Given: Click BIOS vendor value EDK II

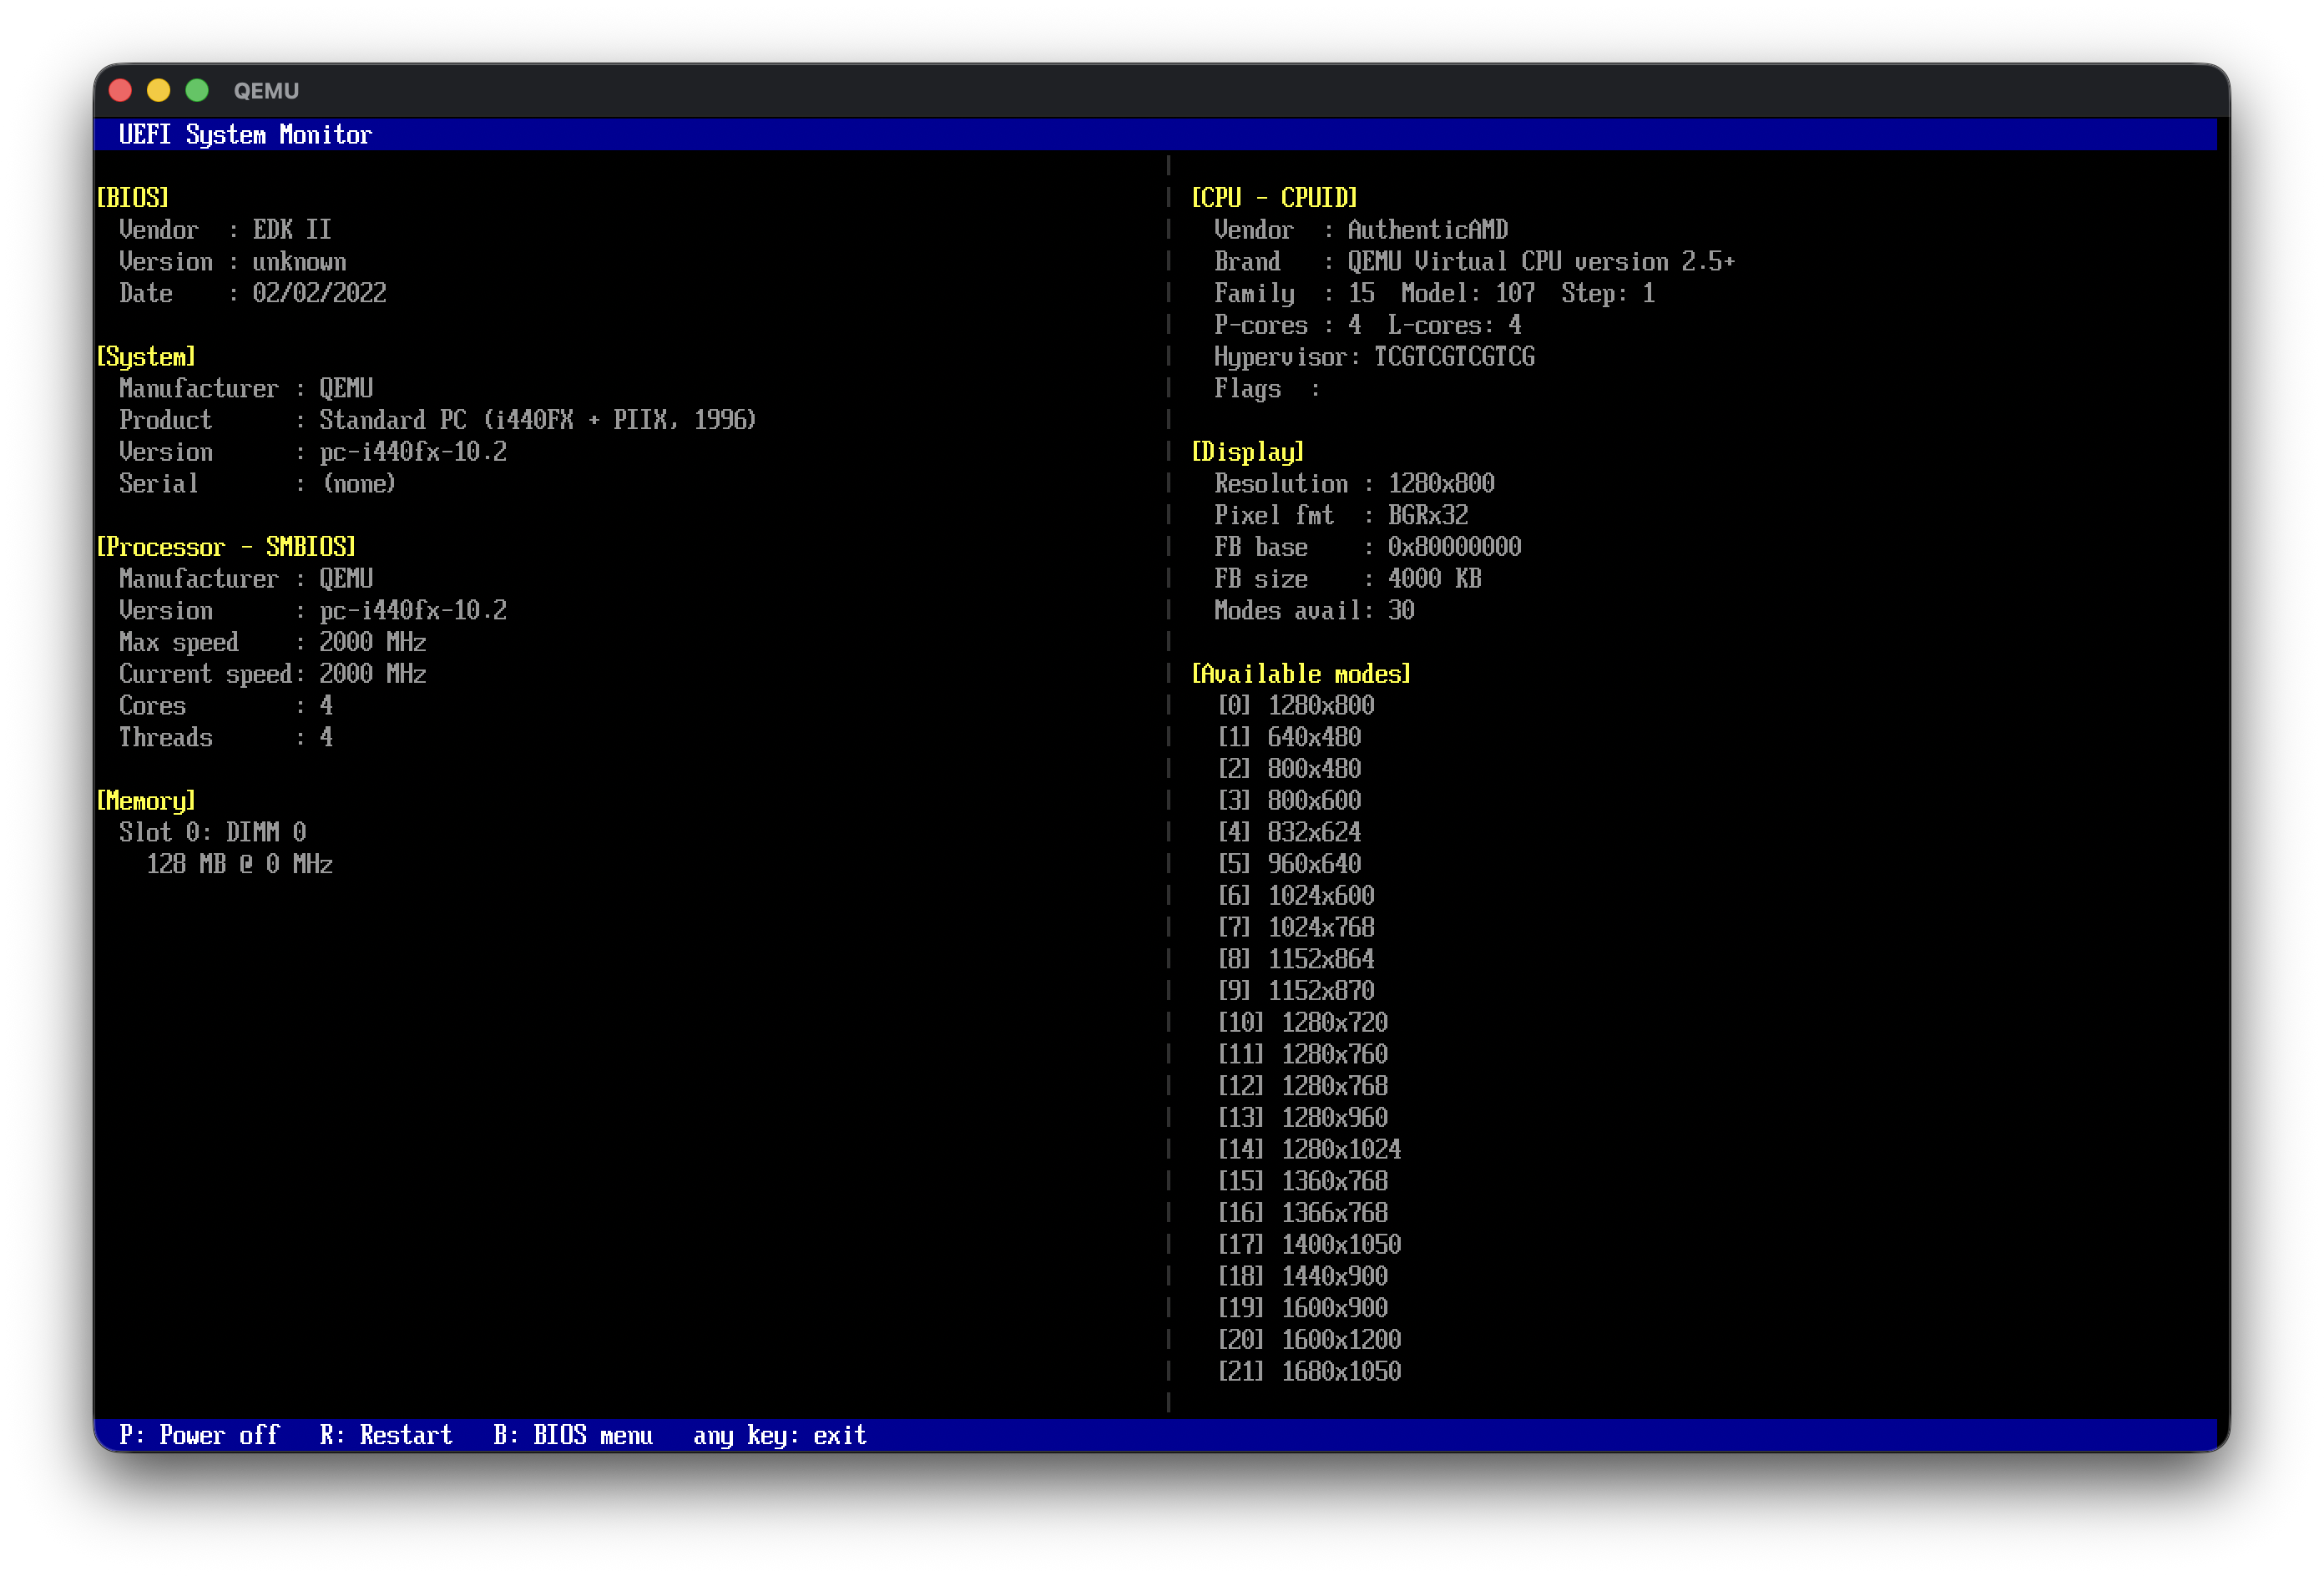Looking at the screenshot, I should click(292, 229).
